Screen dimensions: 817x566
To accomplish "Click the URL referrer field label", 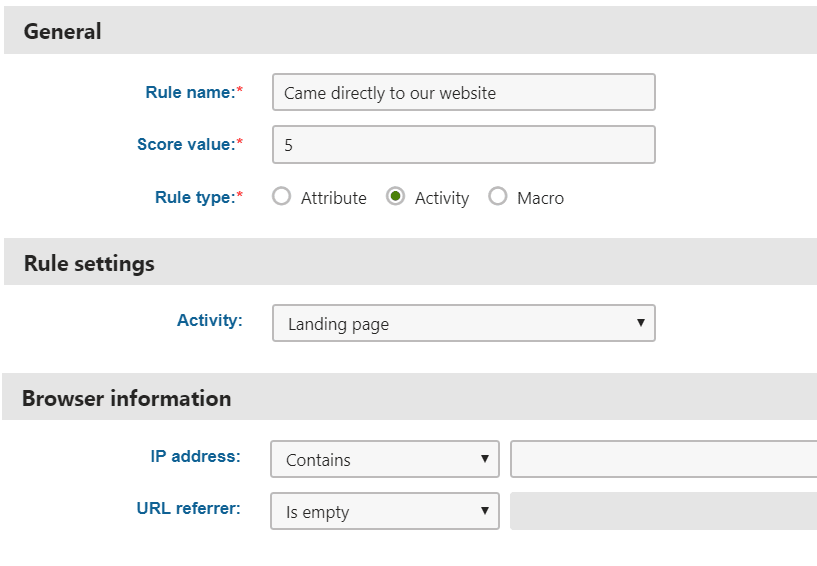I will click(189, 508).
